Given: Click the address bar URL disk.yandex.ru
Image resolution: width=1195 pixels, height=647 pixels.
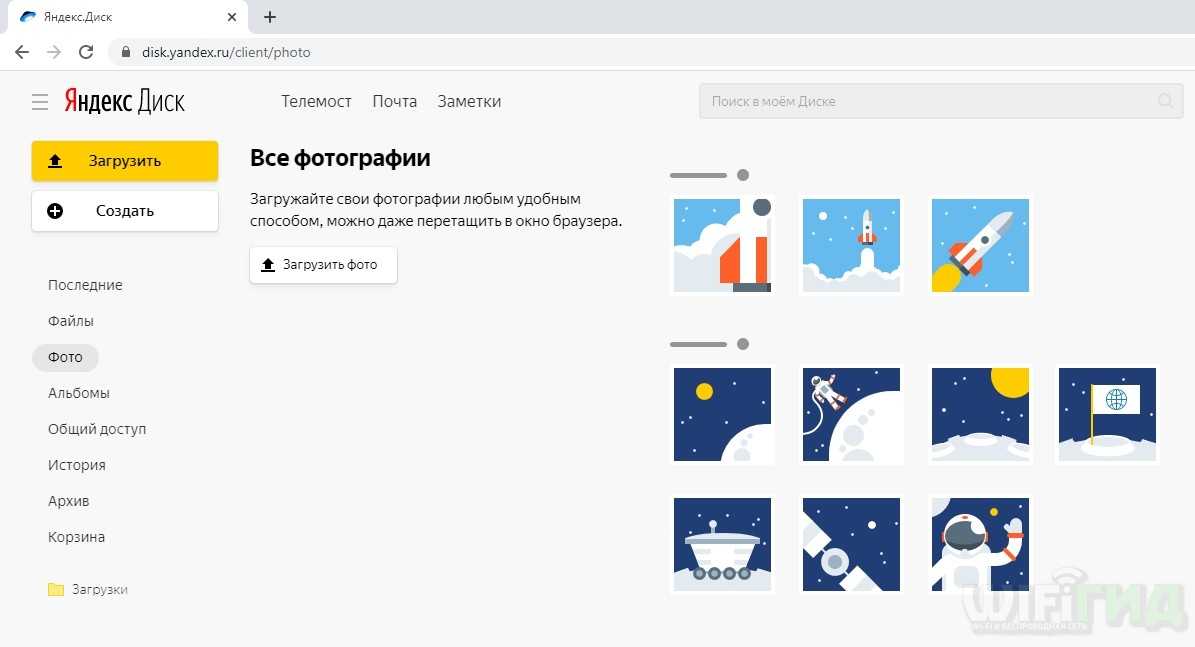Looking at the screenshot, I should (226, 52).
